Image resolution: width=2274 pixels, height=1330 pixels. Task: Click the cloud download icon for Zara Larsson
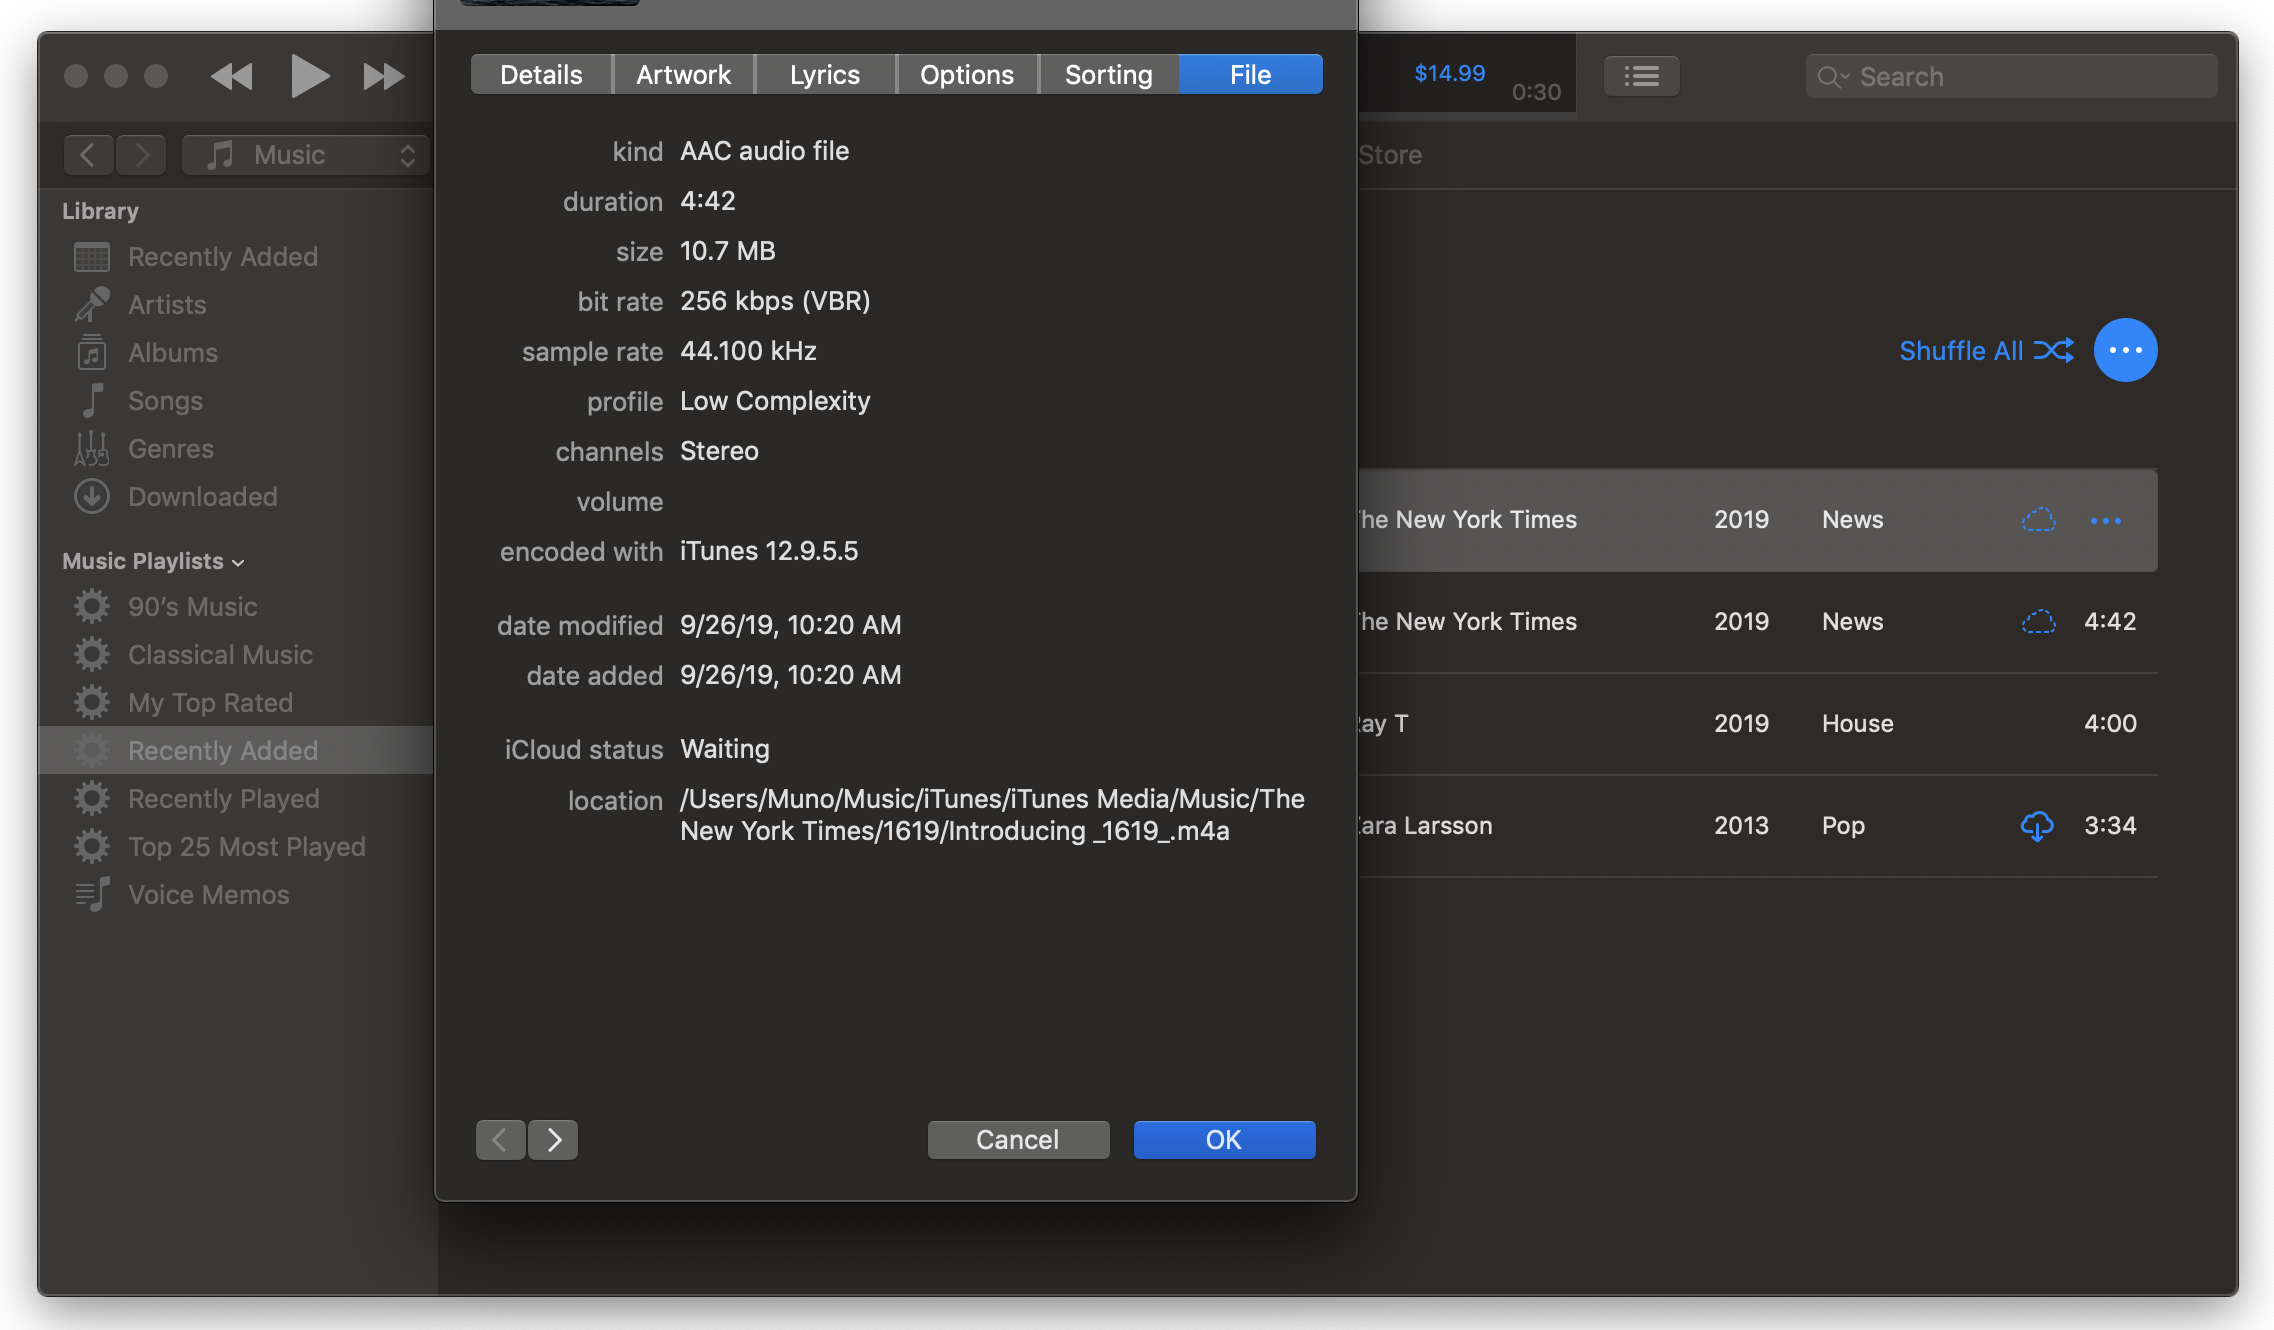[2037, 826]
